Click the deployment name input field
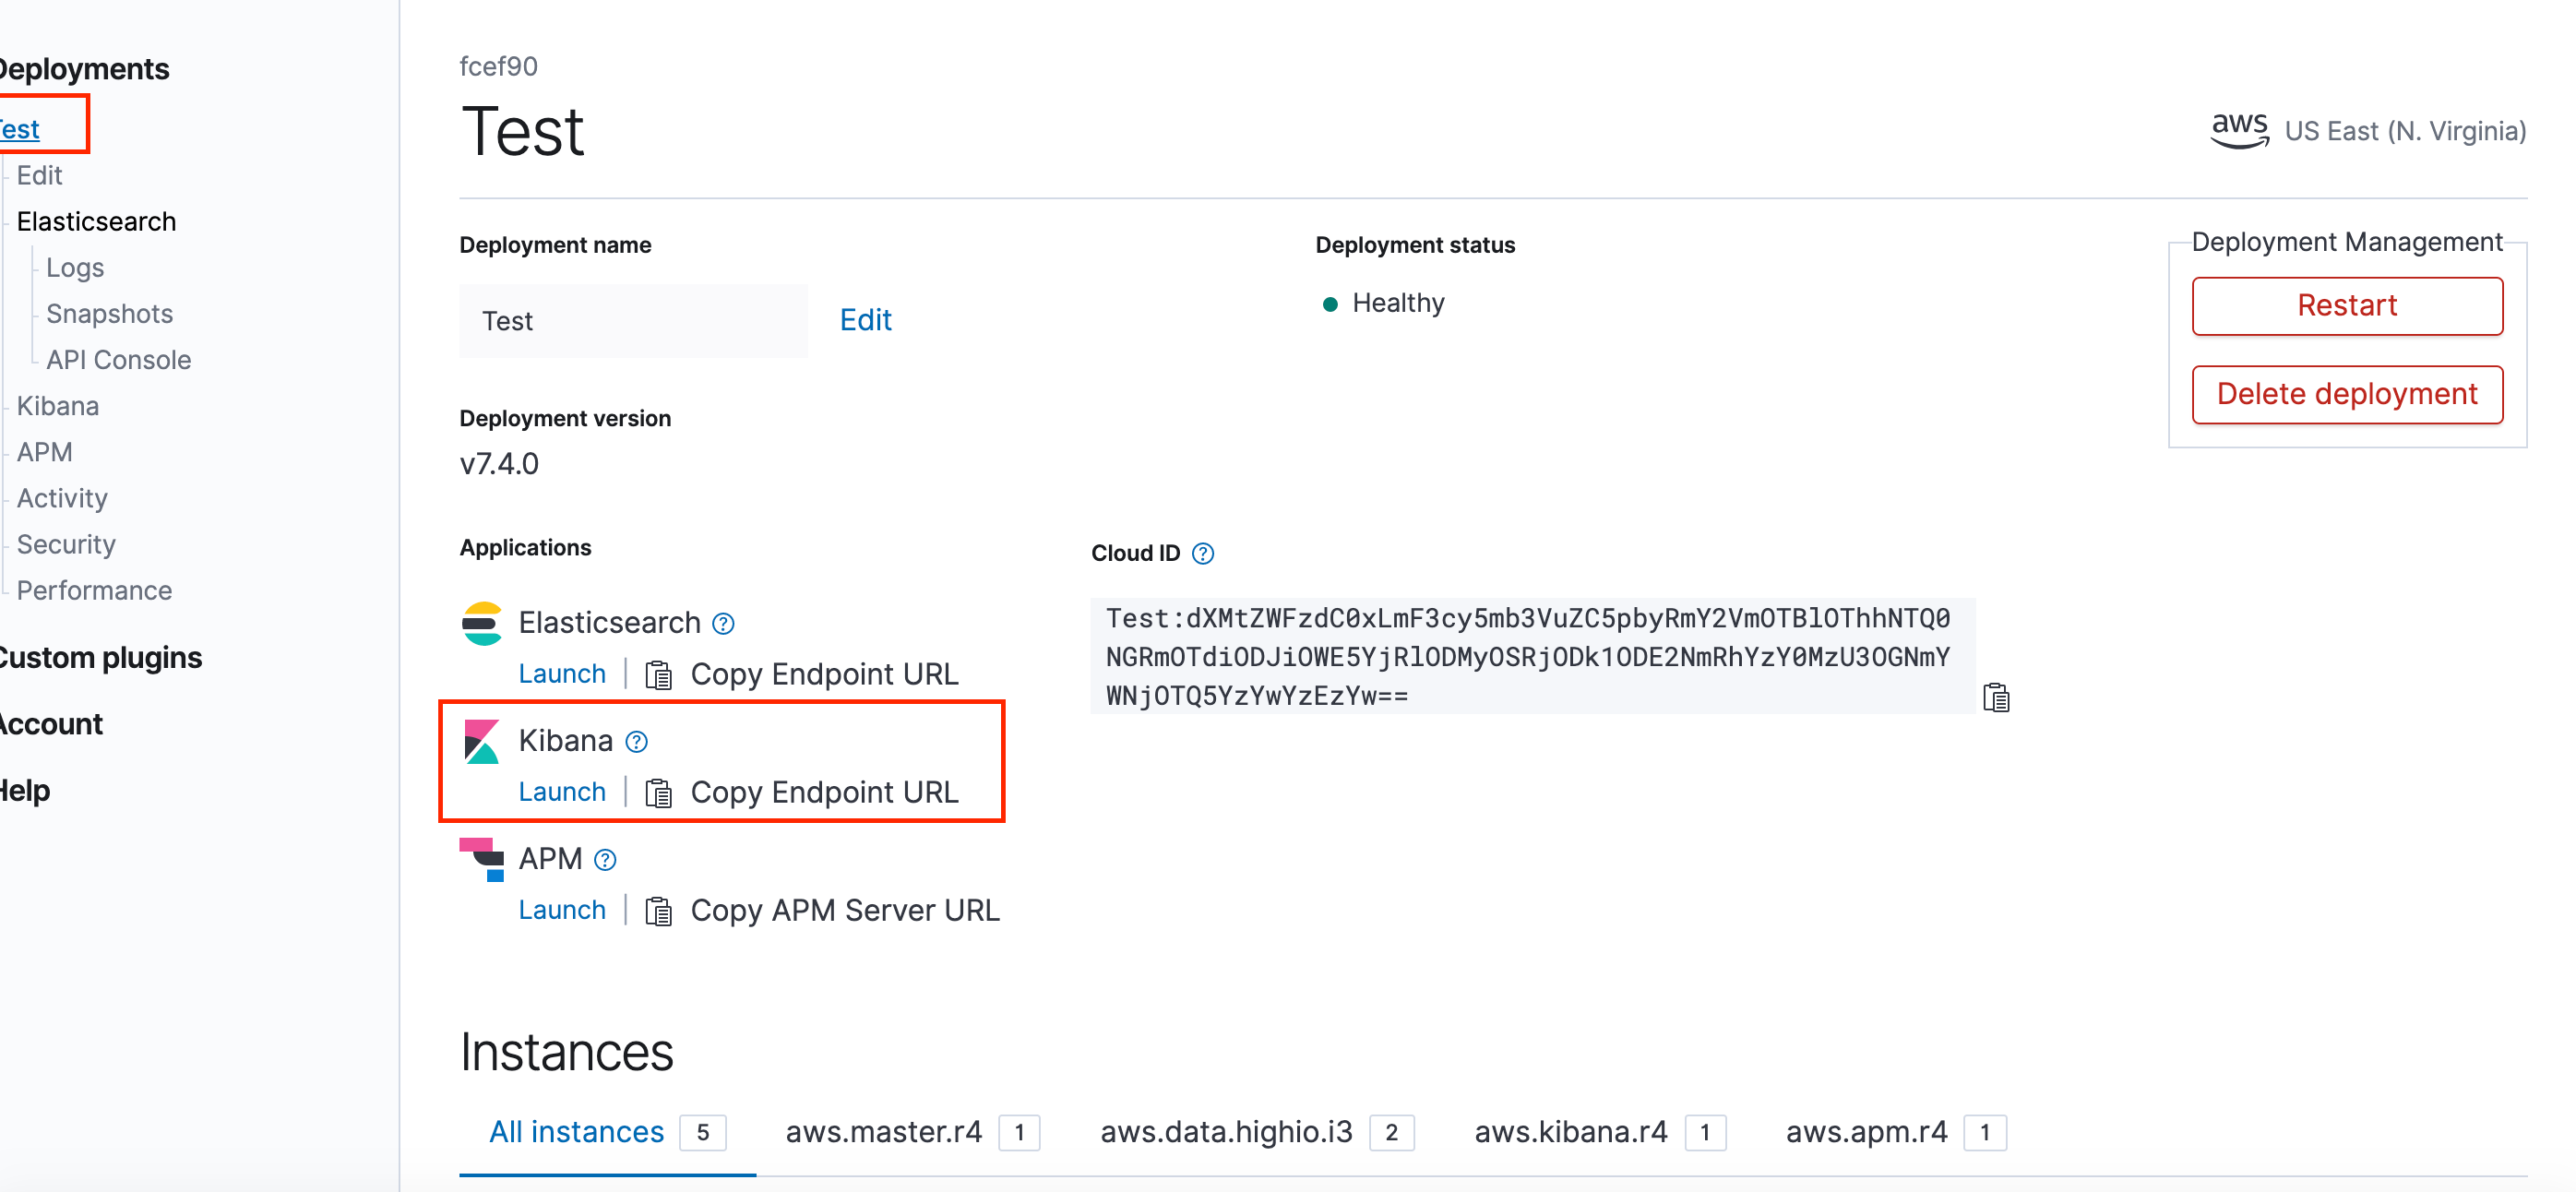Viewport: 2576px width, 1192px height. pos(633,320)
